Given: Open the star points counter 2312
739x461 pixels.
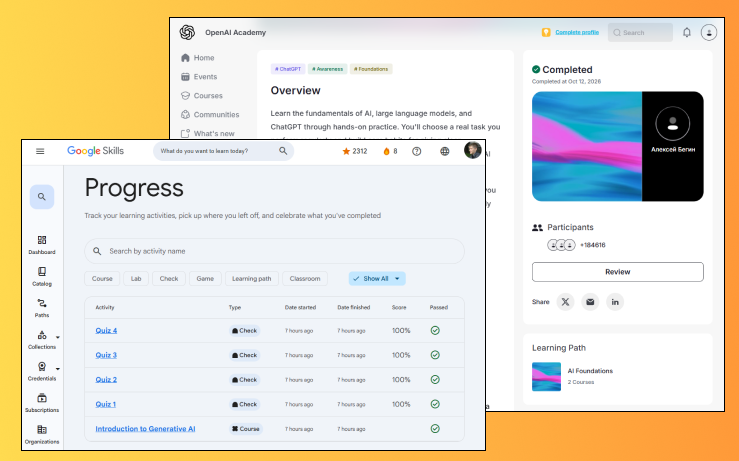Looking at the screenshot, I should (x=354, y=151).
